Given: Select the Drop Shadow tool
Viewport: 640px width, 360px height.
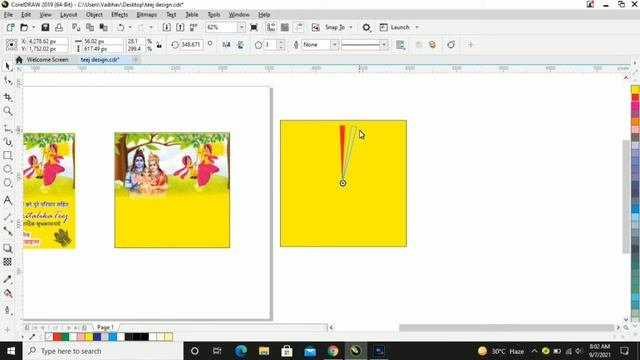Looking at the screenshot, I should (x=7, y=248).
